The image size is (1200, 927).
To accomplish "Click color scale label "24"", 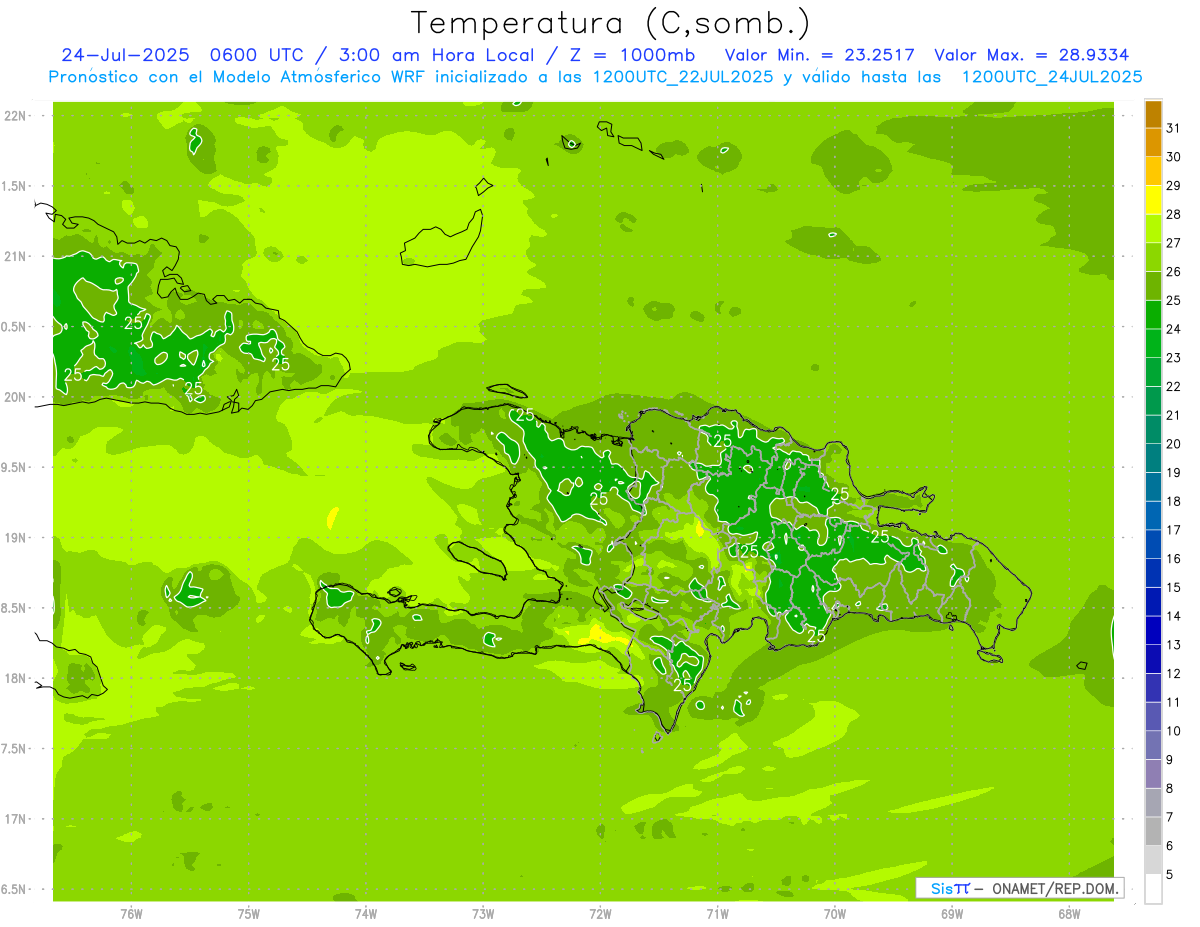I will 1174,329.
